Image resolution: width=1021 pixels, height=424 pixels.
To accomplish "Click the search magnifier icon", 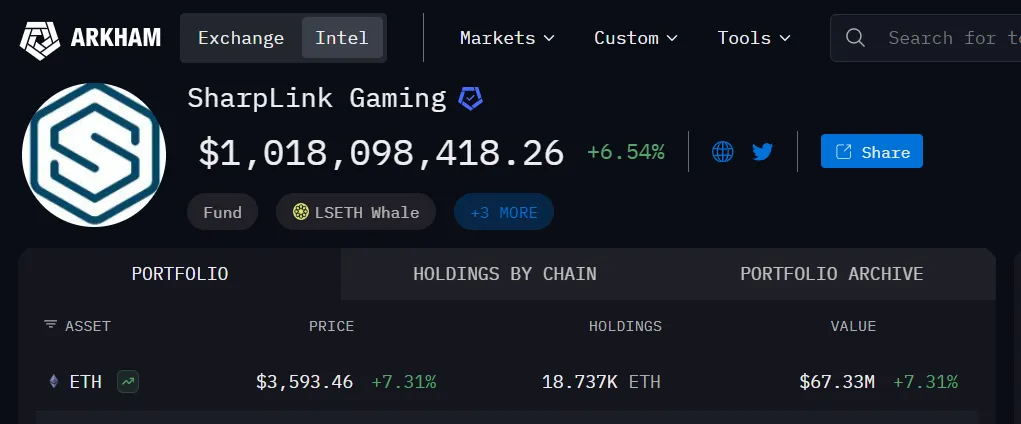I will 855,38.
